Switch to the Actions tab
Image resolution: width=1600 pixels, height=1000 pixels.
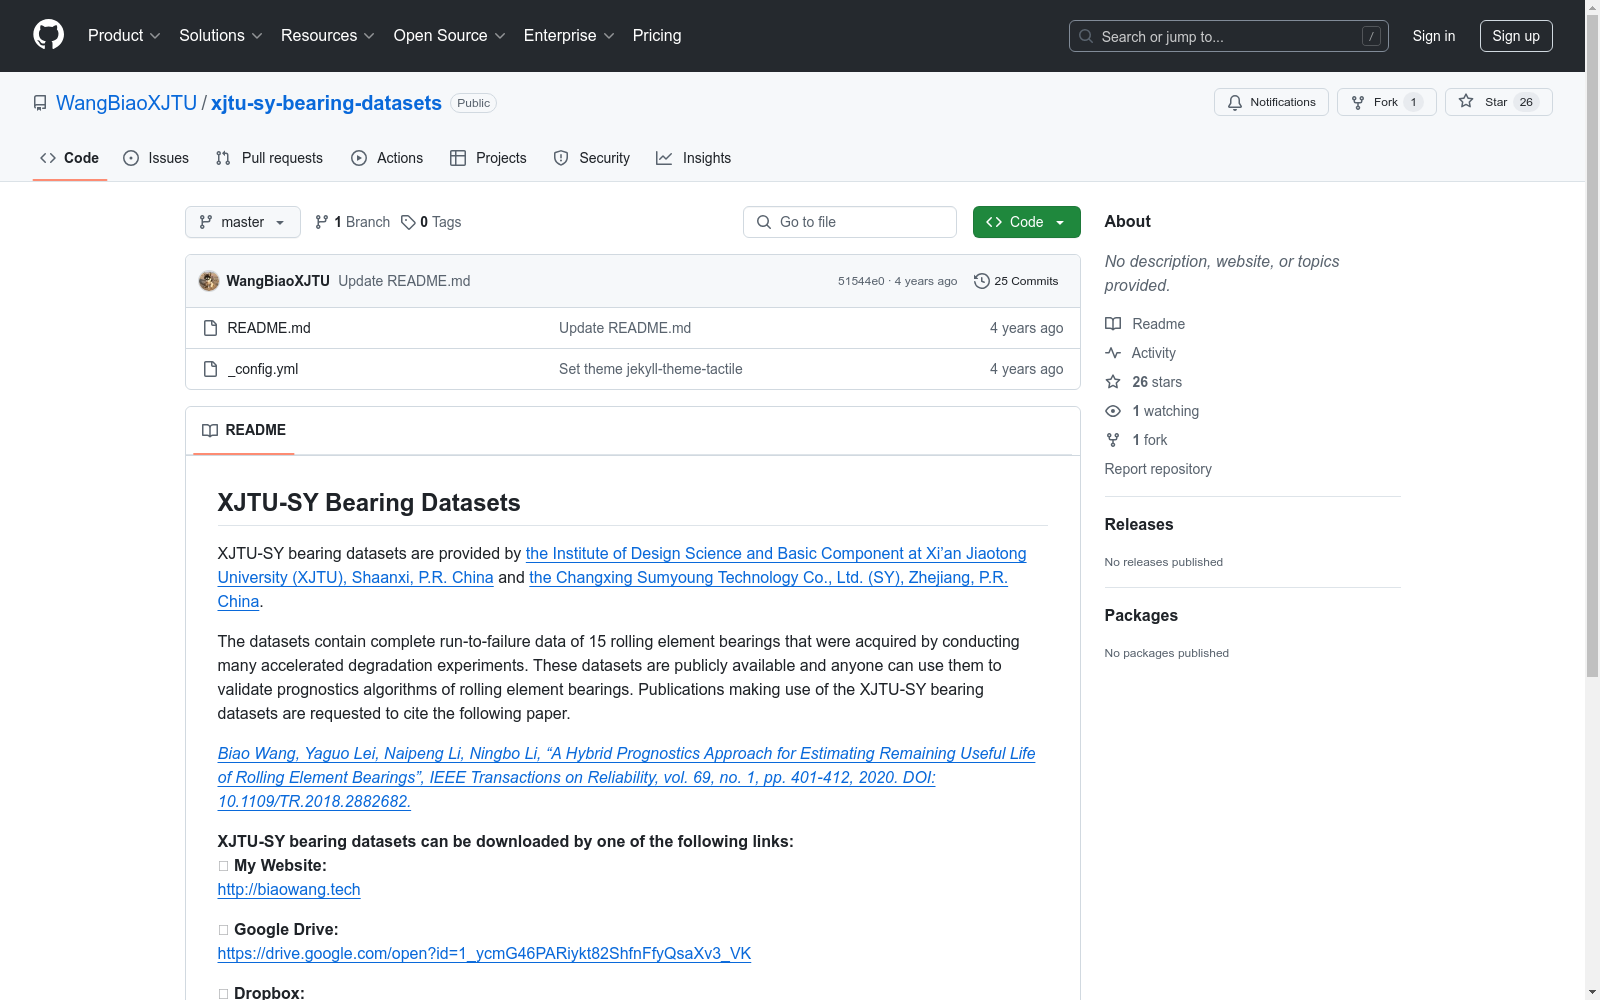pyautogui.click(x=387, y=158)
